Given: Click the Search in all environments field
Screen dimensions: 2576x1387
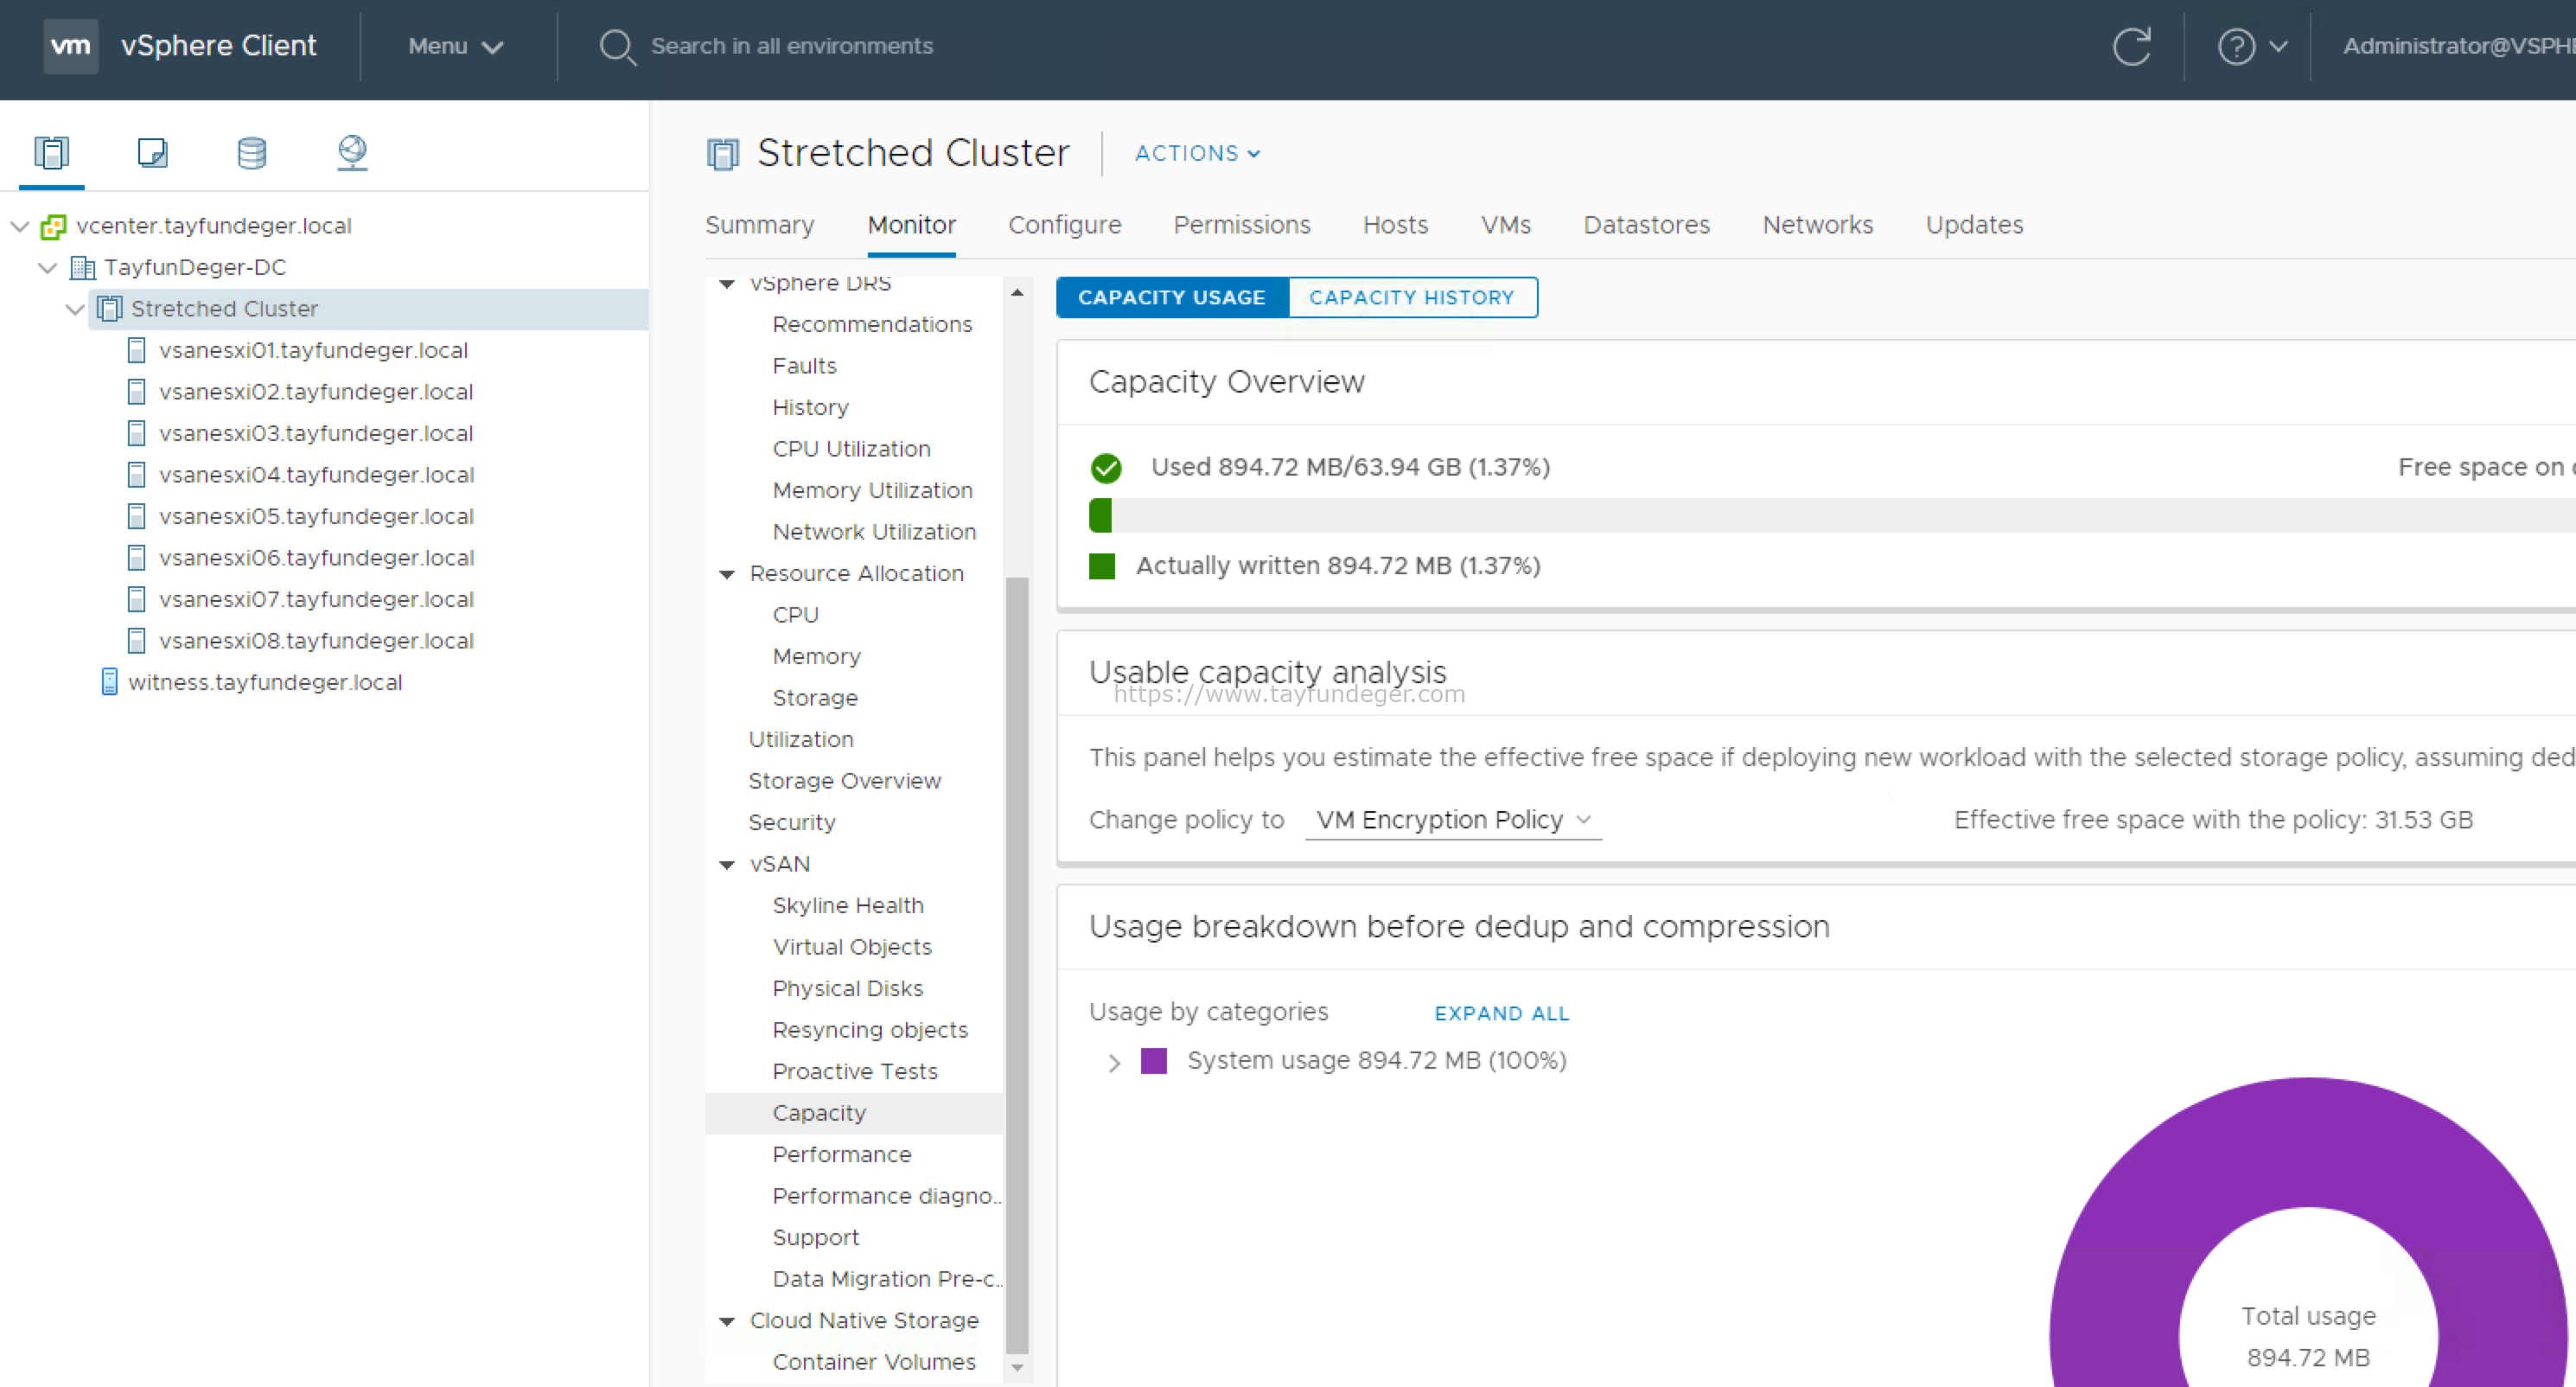Looking at the screenshot, I should tap(792, 46).
